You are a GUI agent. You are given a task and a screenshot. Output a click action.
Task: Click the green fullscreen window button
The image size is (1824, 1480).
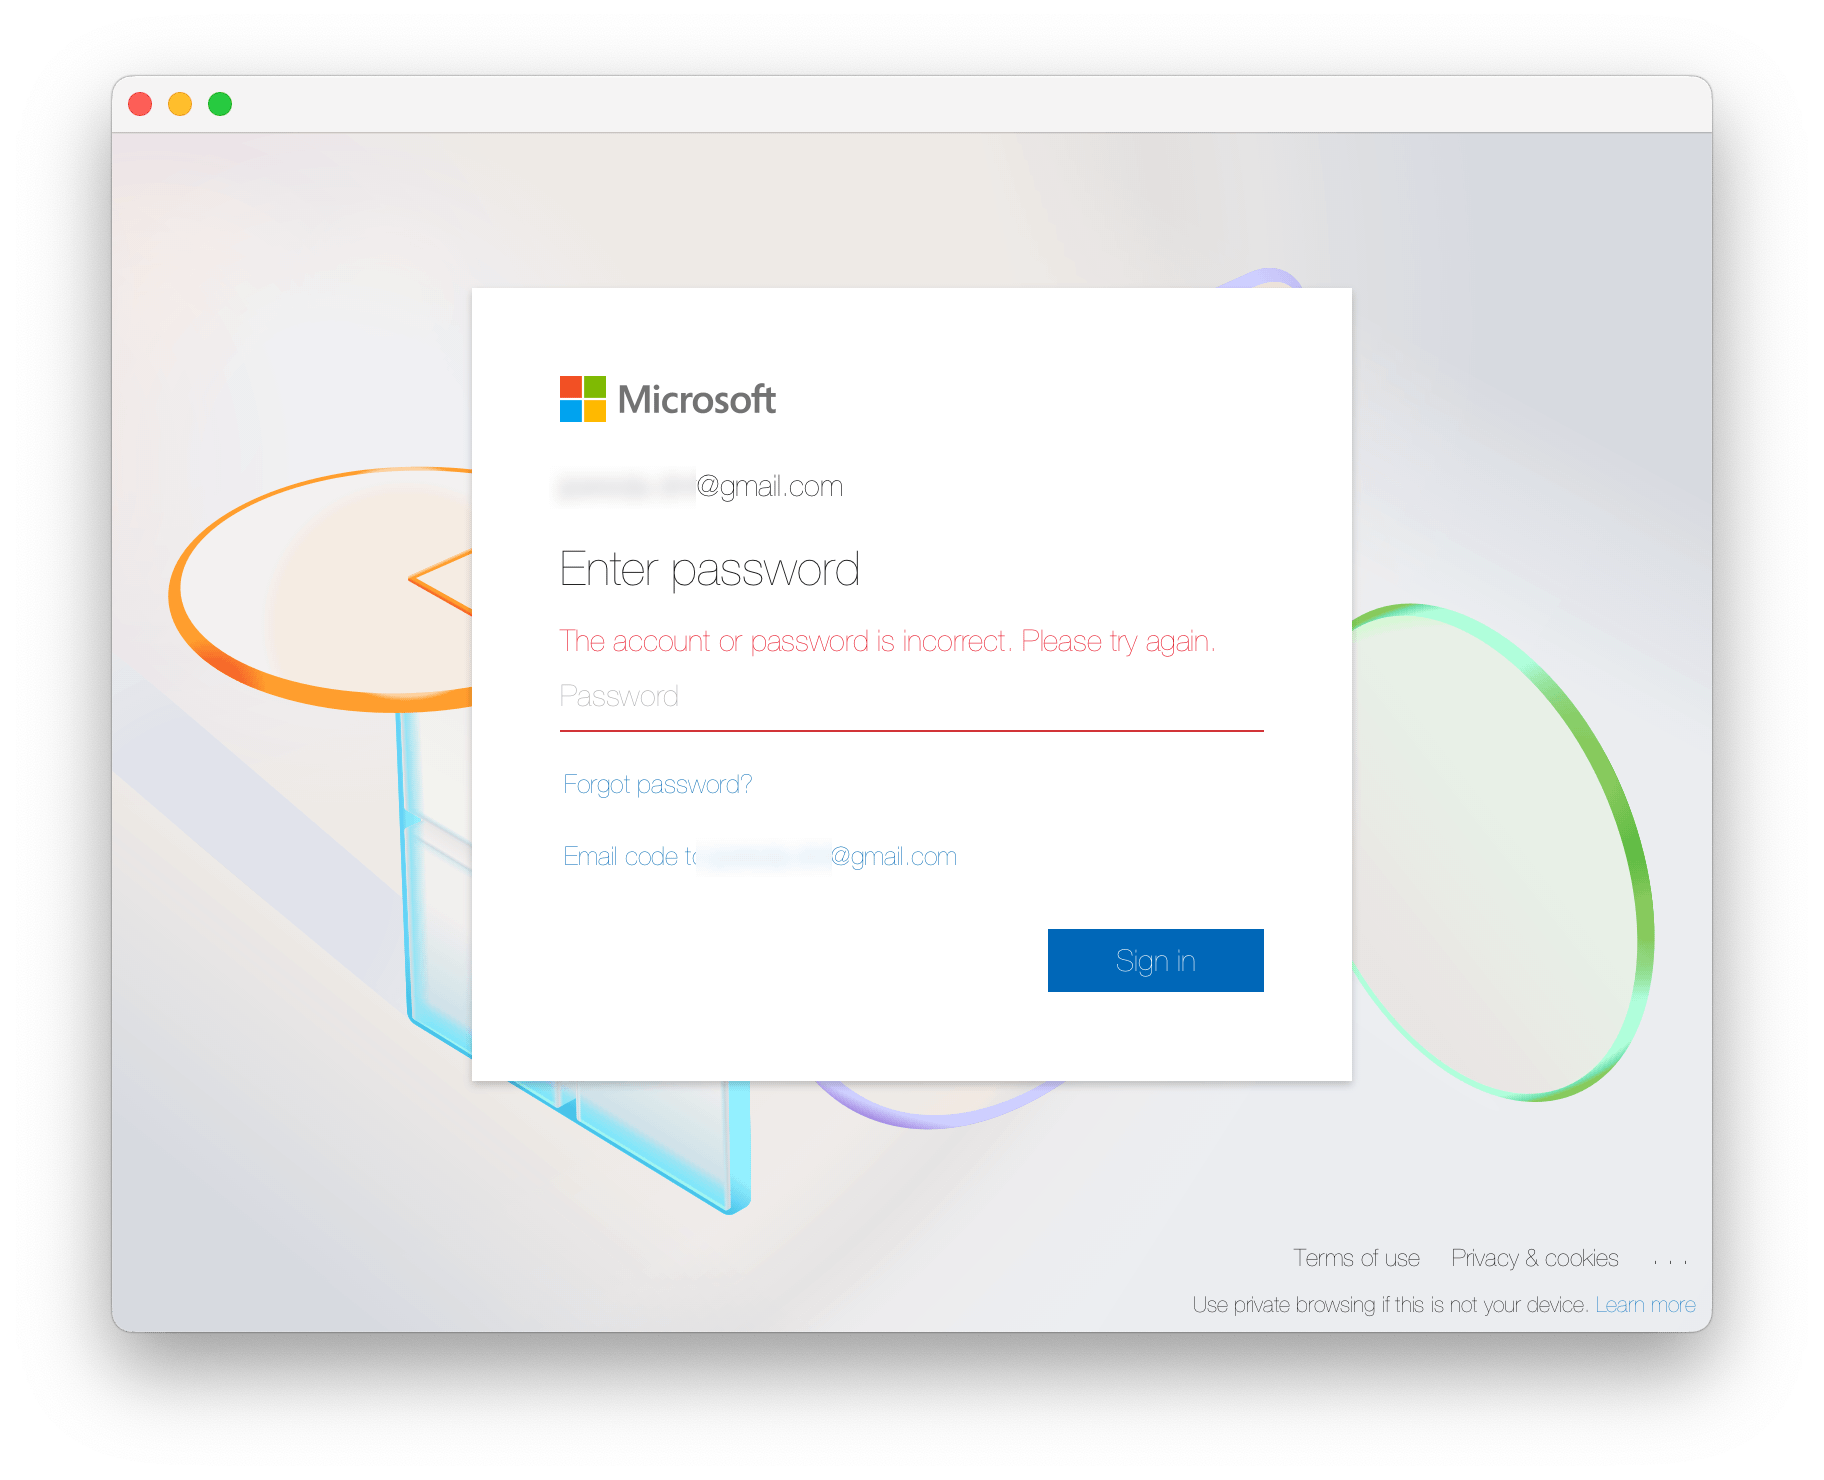tap(220, 104)
